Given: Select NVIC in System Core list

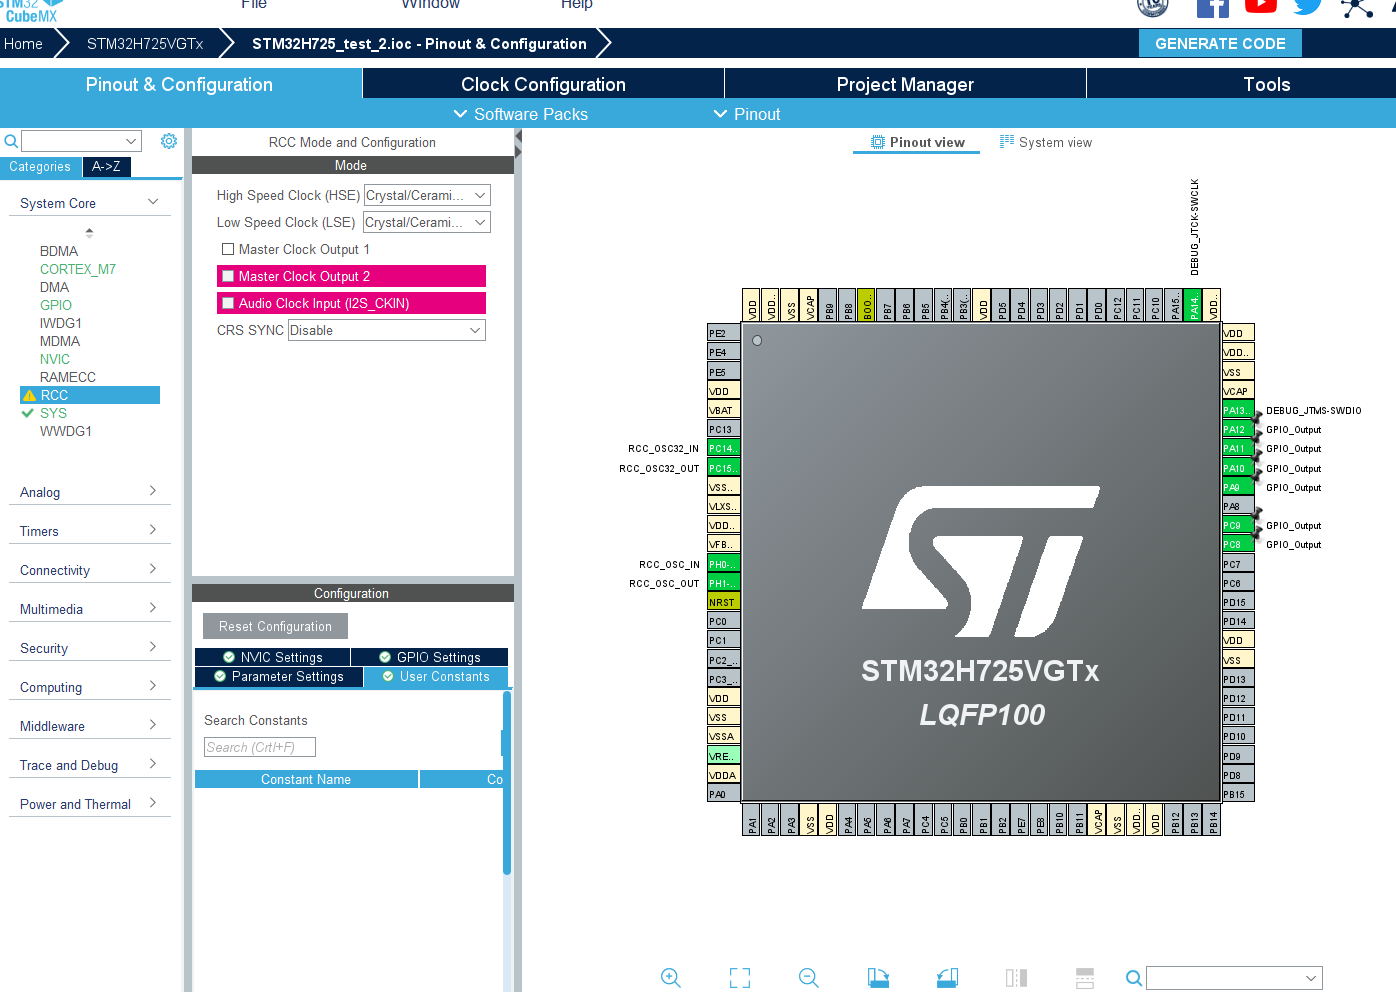Looking at the screenshot, I should click(55, 359).
